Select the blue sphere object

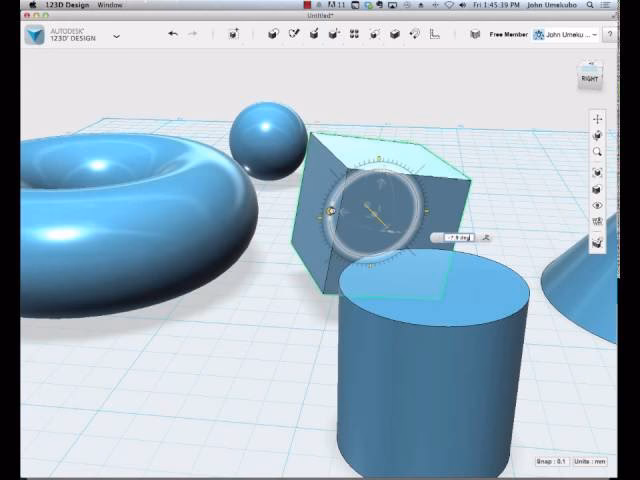click(x=267, y=141)
